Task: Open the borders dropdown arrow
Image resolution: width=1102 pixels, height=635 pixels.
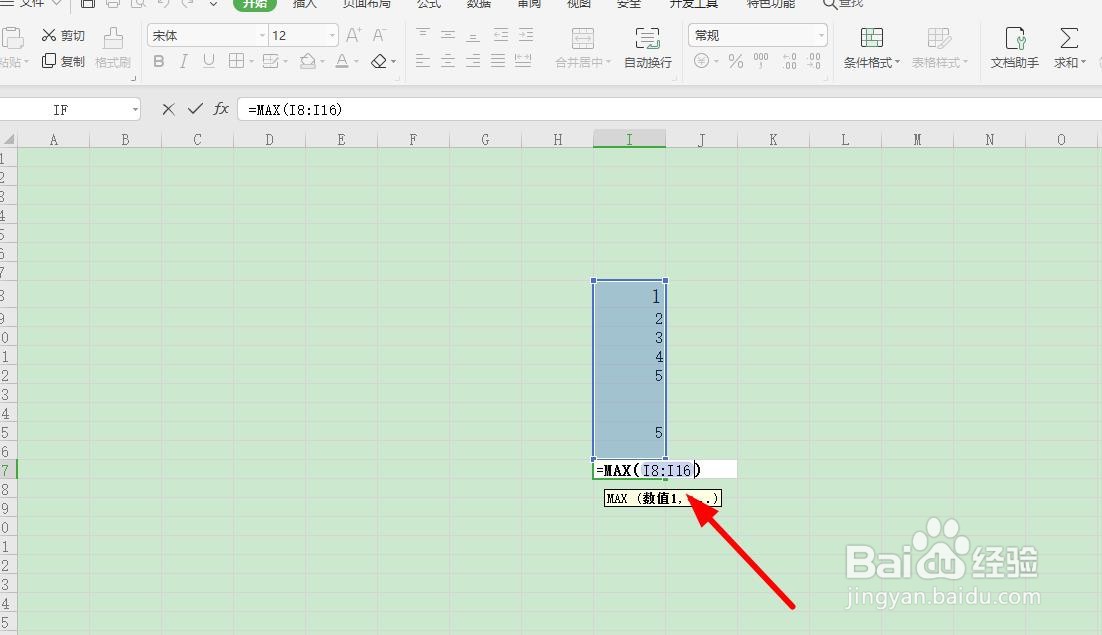Action: (x=251, y=62)
